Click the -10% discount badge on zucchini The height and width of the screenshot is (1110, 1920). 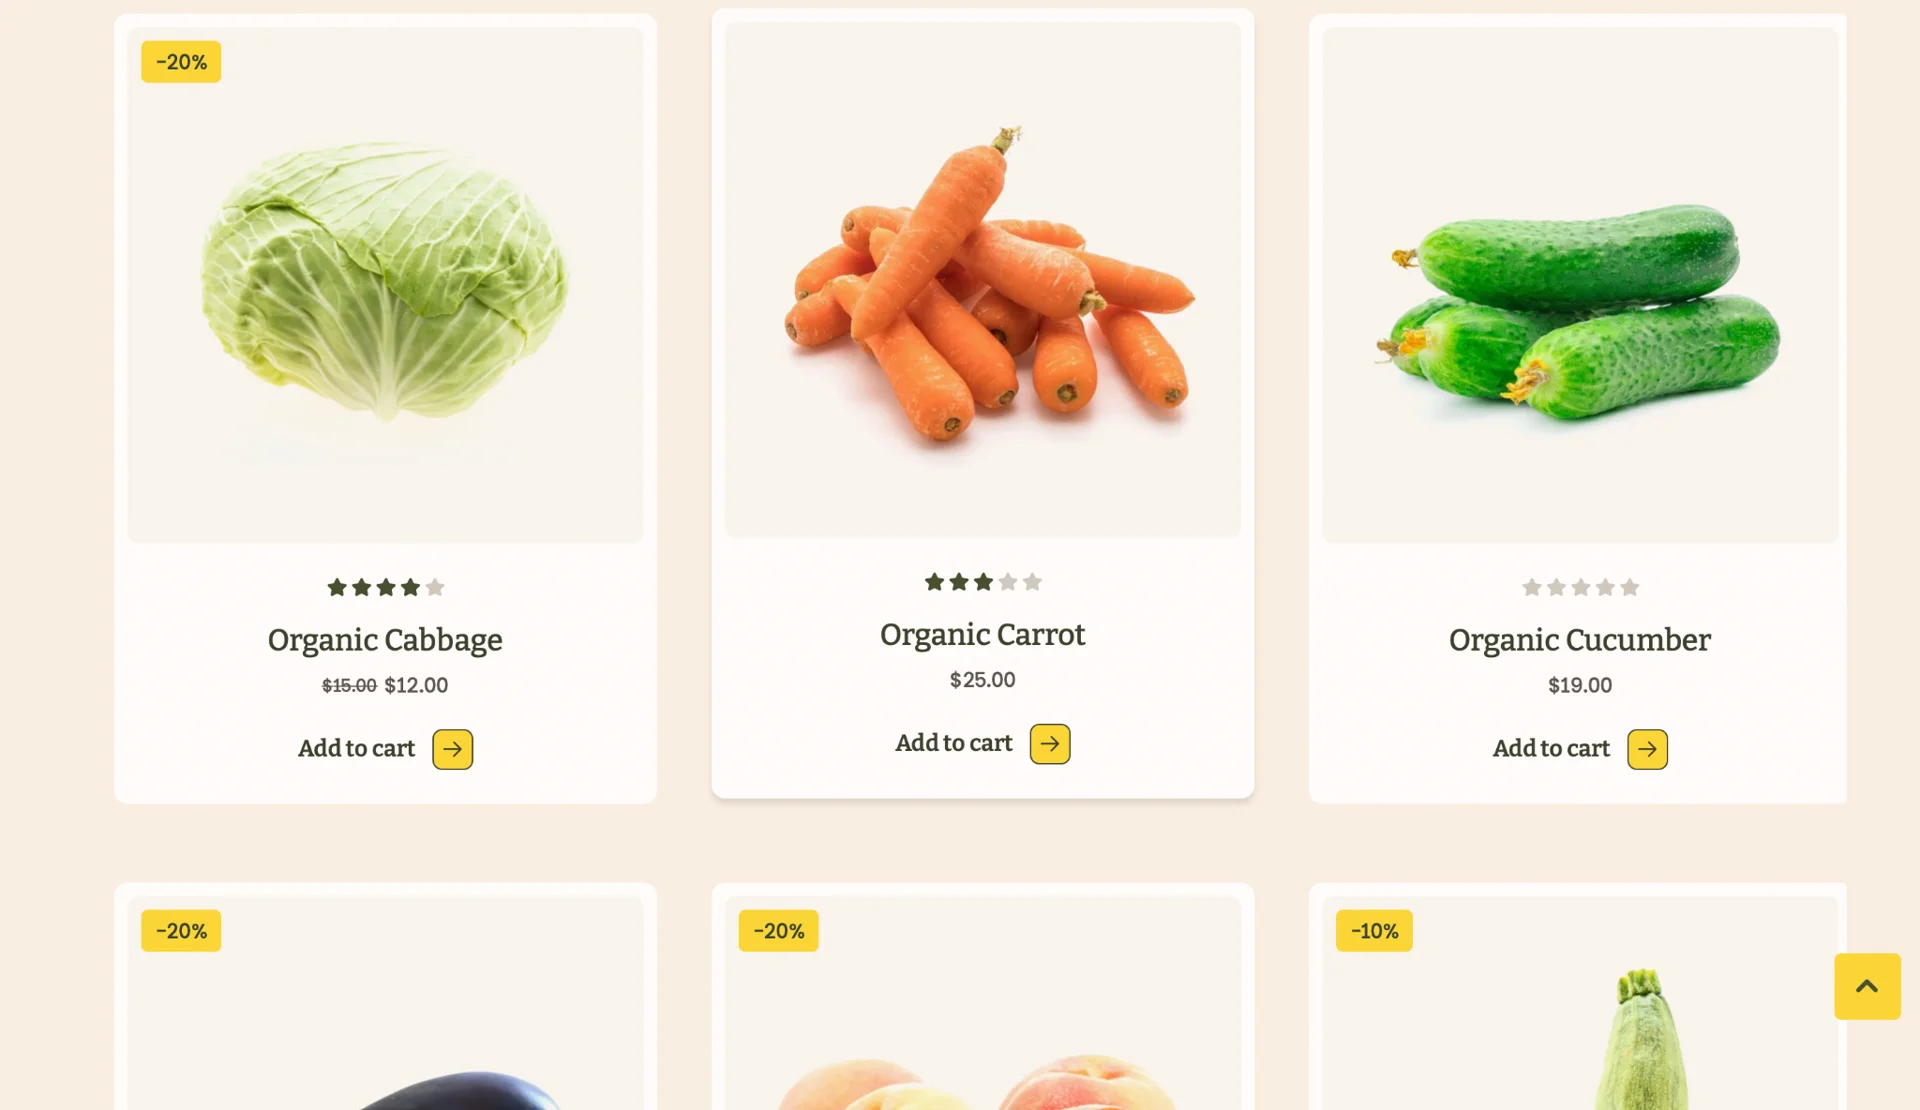click(1374, 931)
